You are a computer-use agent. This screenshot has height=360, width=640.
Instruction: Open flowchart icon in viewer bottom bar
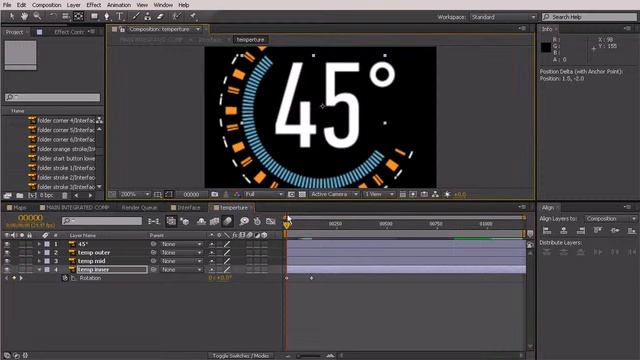coord(436,194)
